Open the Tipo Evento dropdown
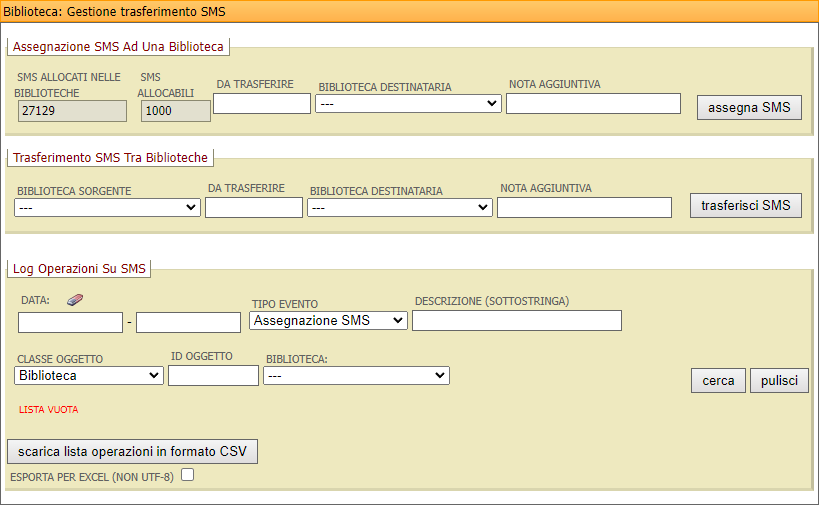819x505 pixels. tap(328, 320)
